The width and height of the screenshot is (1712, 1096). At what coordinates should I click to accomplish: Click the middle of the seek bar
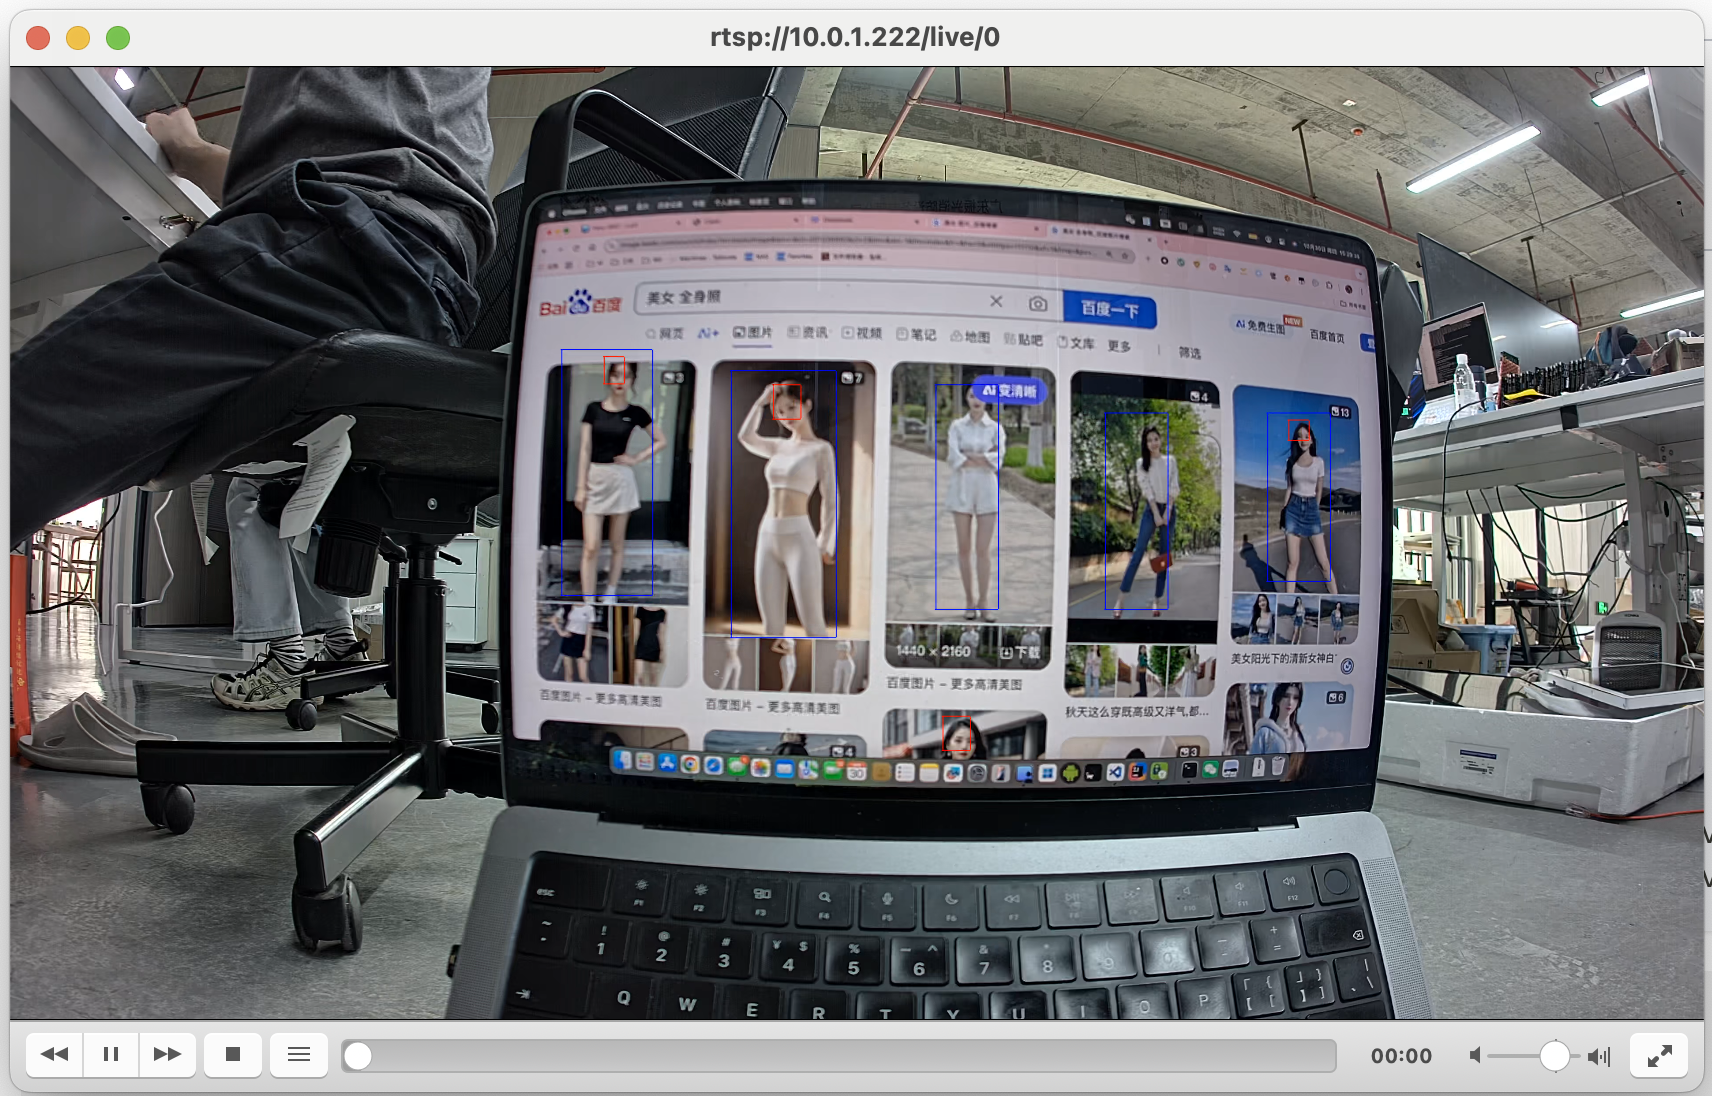tap(838, 1056)
